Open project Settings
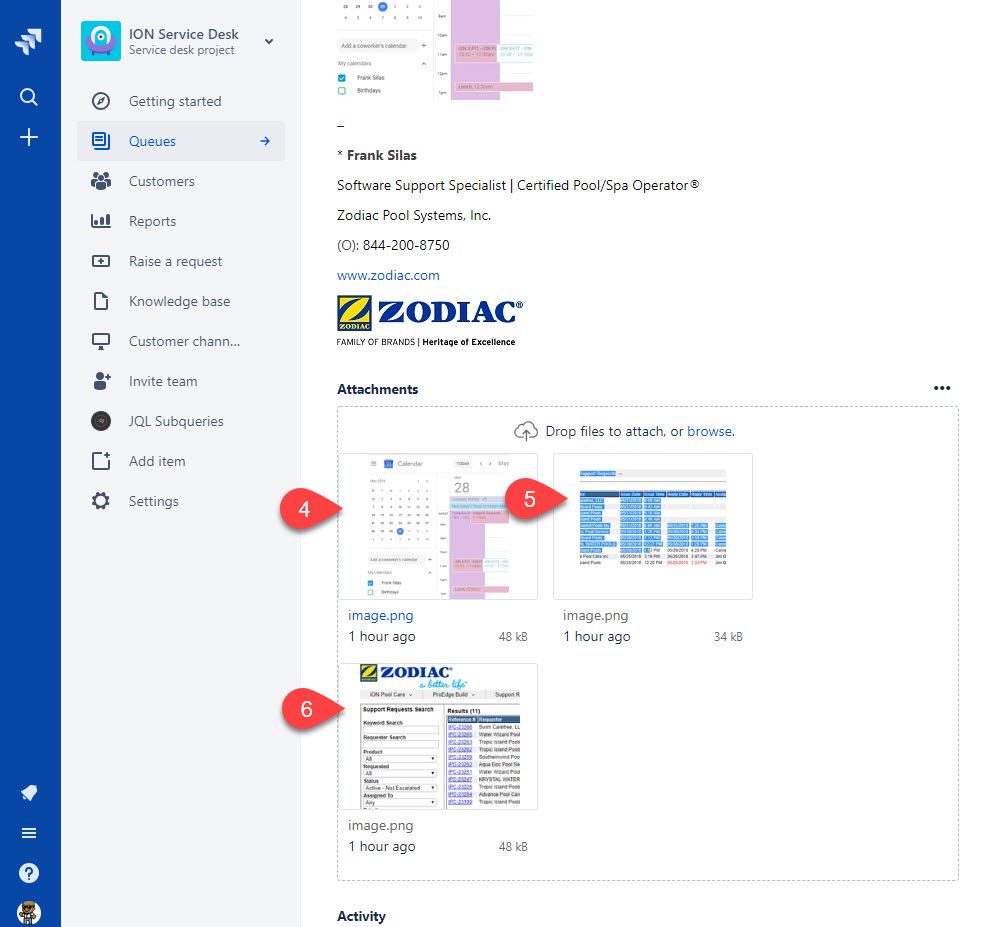The width and height of the screenshot is (999, 927). point(154,501)
